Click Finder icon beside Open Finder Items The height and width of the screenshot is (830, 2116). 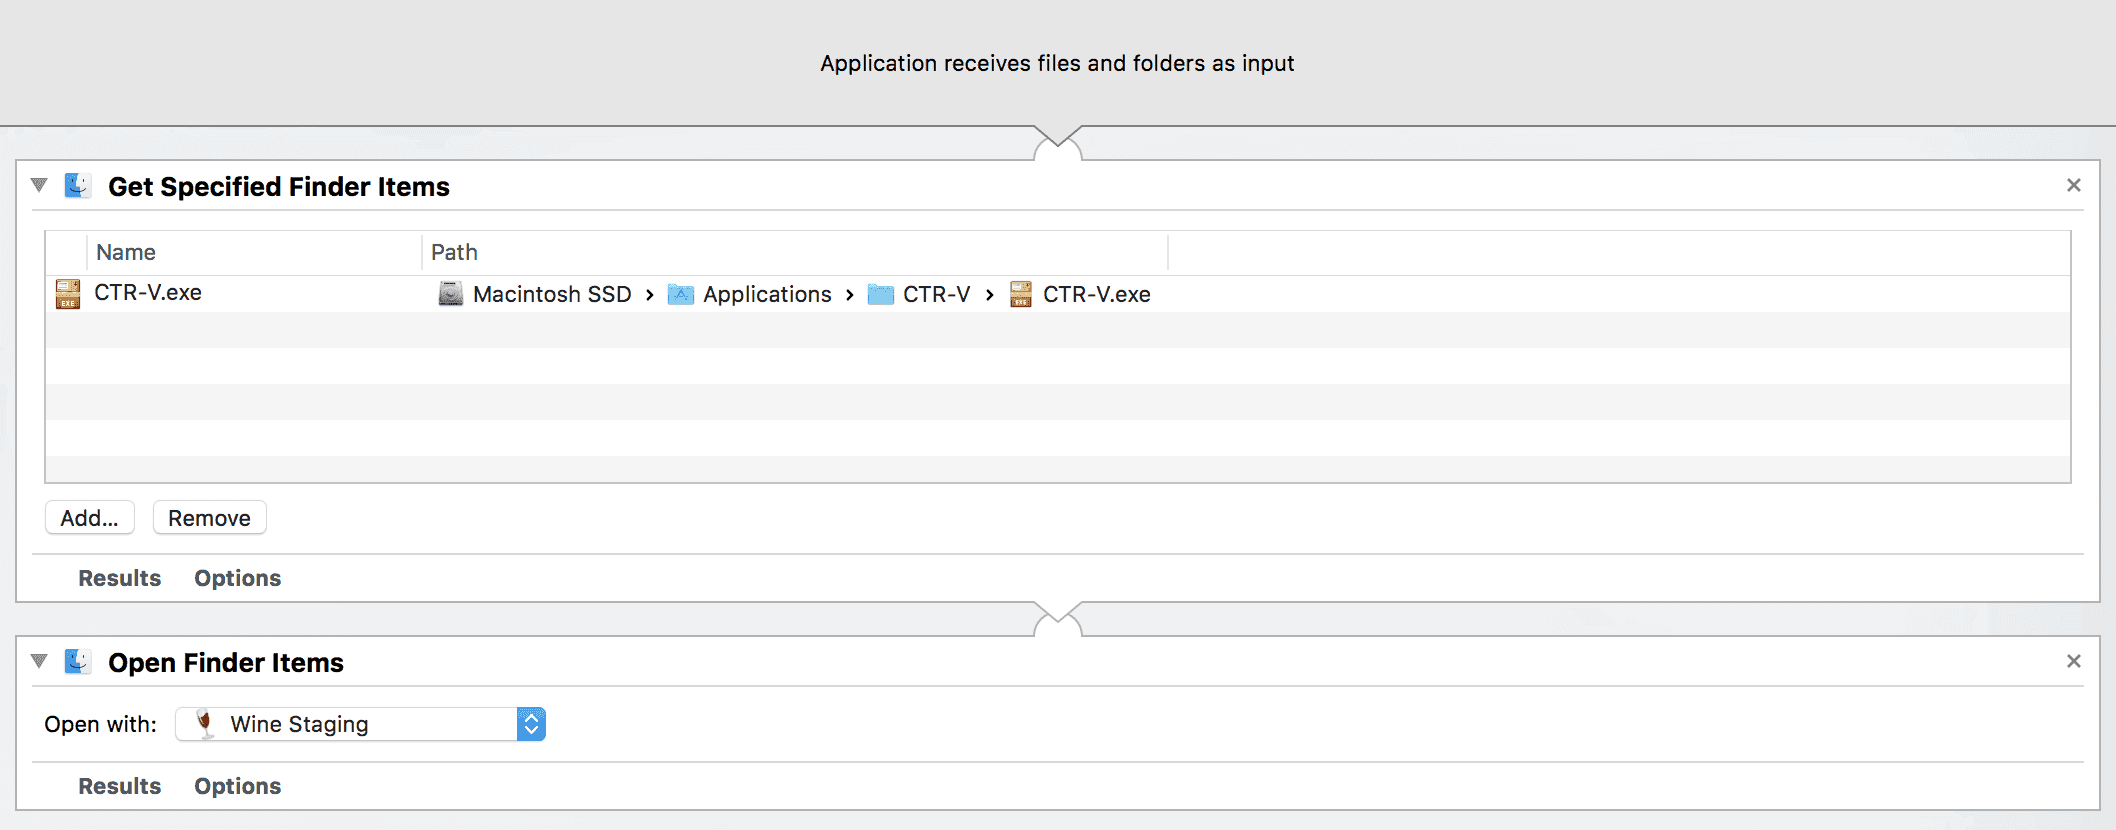click(x=78, y=662)
